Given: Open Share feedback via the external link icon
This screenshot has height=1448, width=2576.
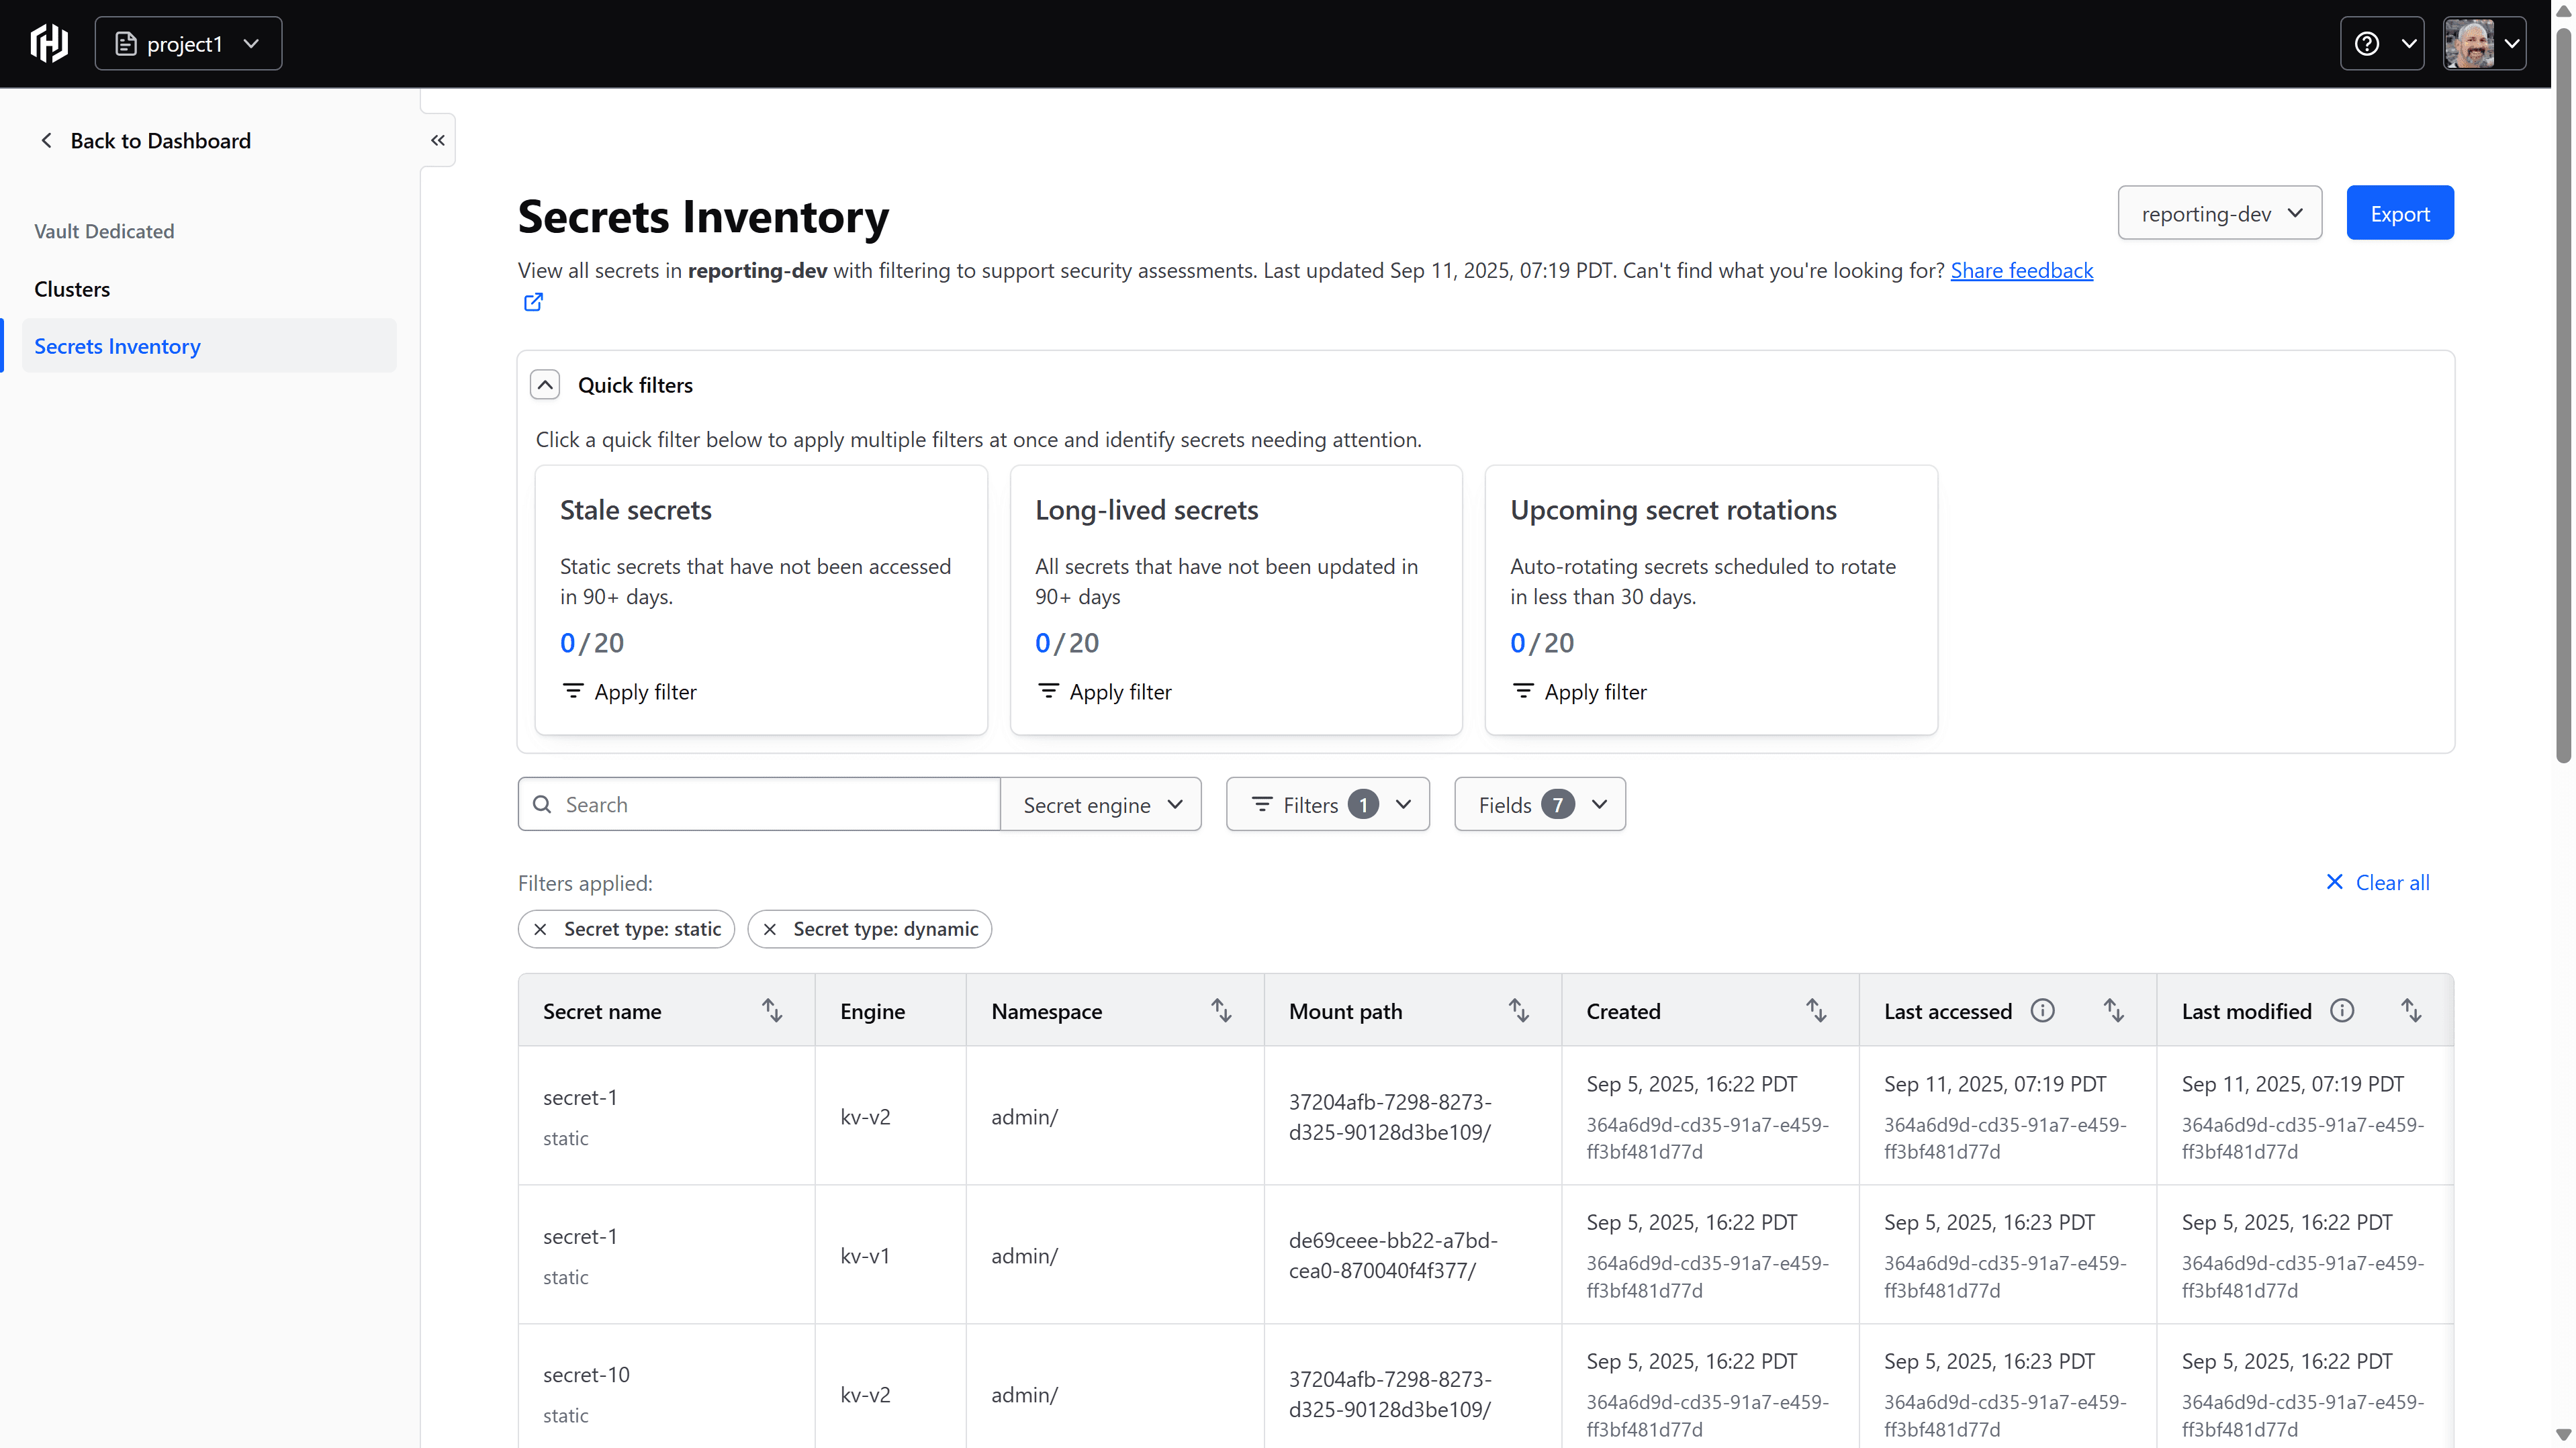Looking at the screenshot, I should pos(532,301).
